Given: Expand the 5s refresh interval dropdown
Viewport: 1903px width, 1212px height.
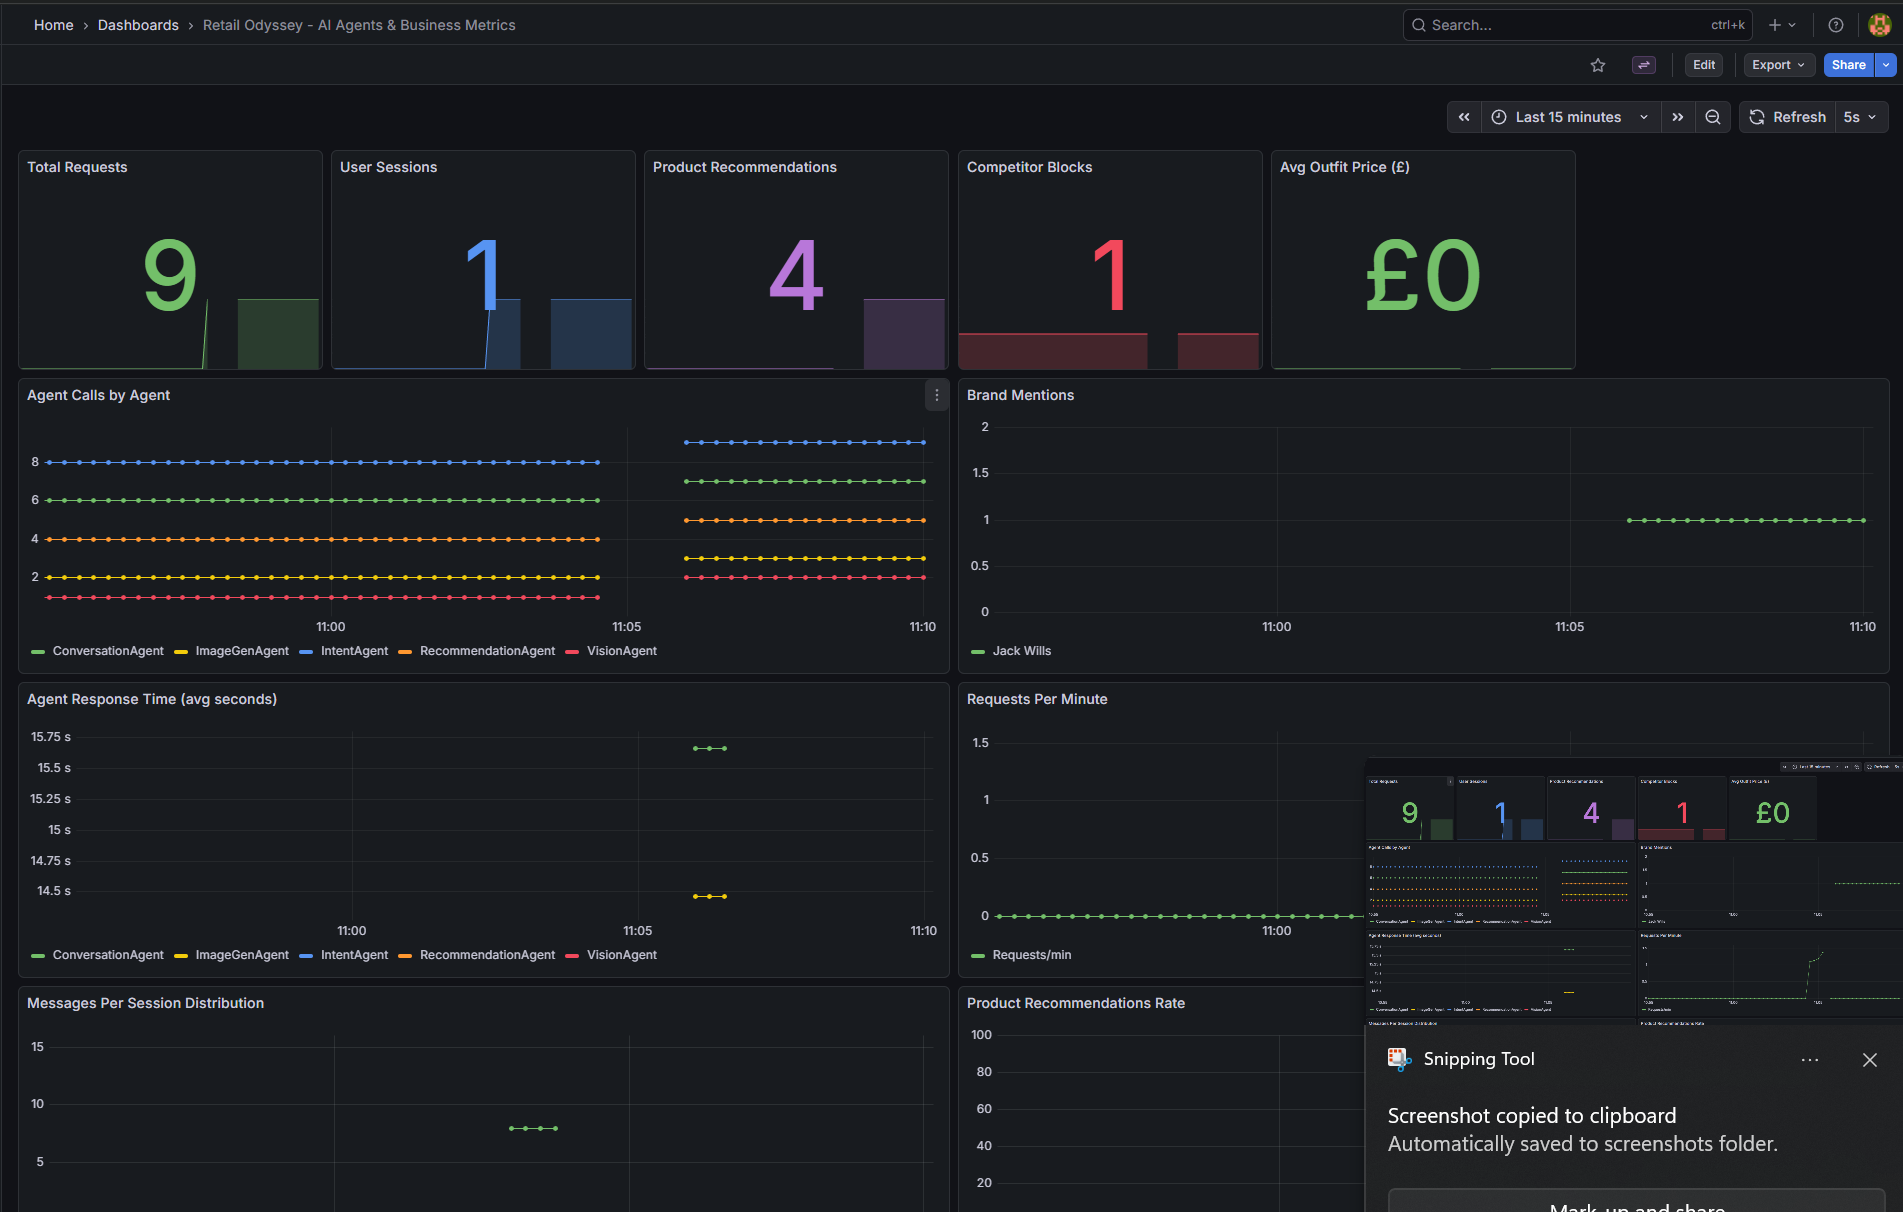Looking at the screenshot, I should pos(1860,117).
